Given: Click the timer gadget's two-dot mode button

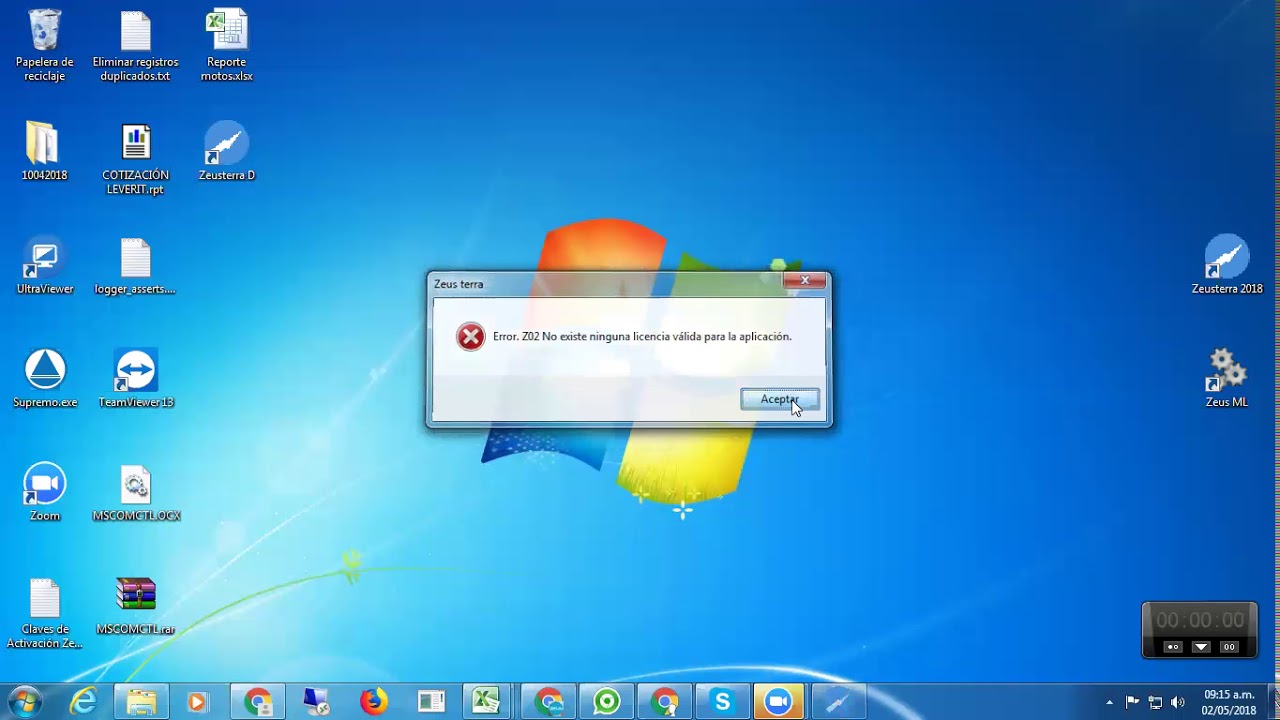Looking at the screenshot, I should [1172, 647].
